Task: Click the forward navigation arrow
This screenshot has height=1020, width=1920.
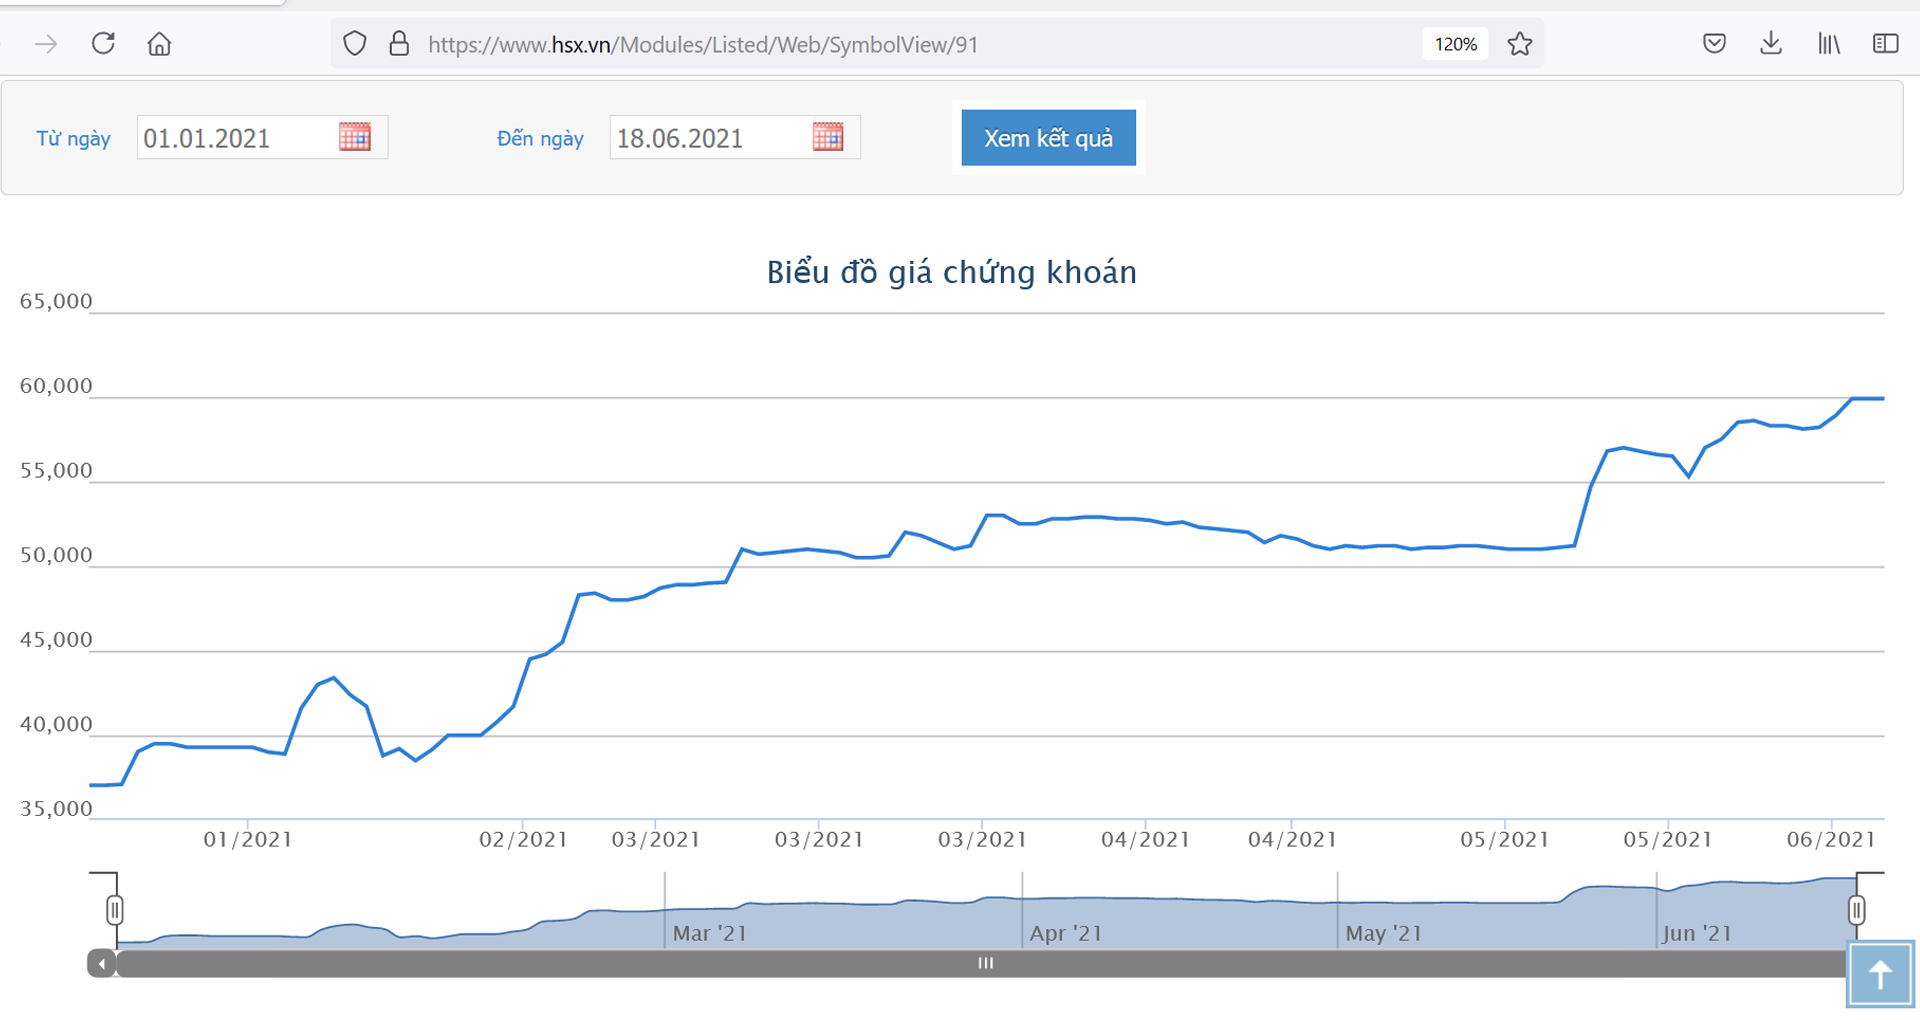Action: tap(46, 44)
